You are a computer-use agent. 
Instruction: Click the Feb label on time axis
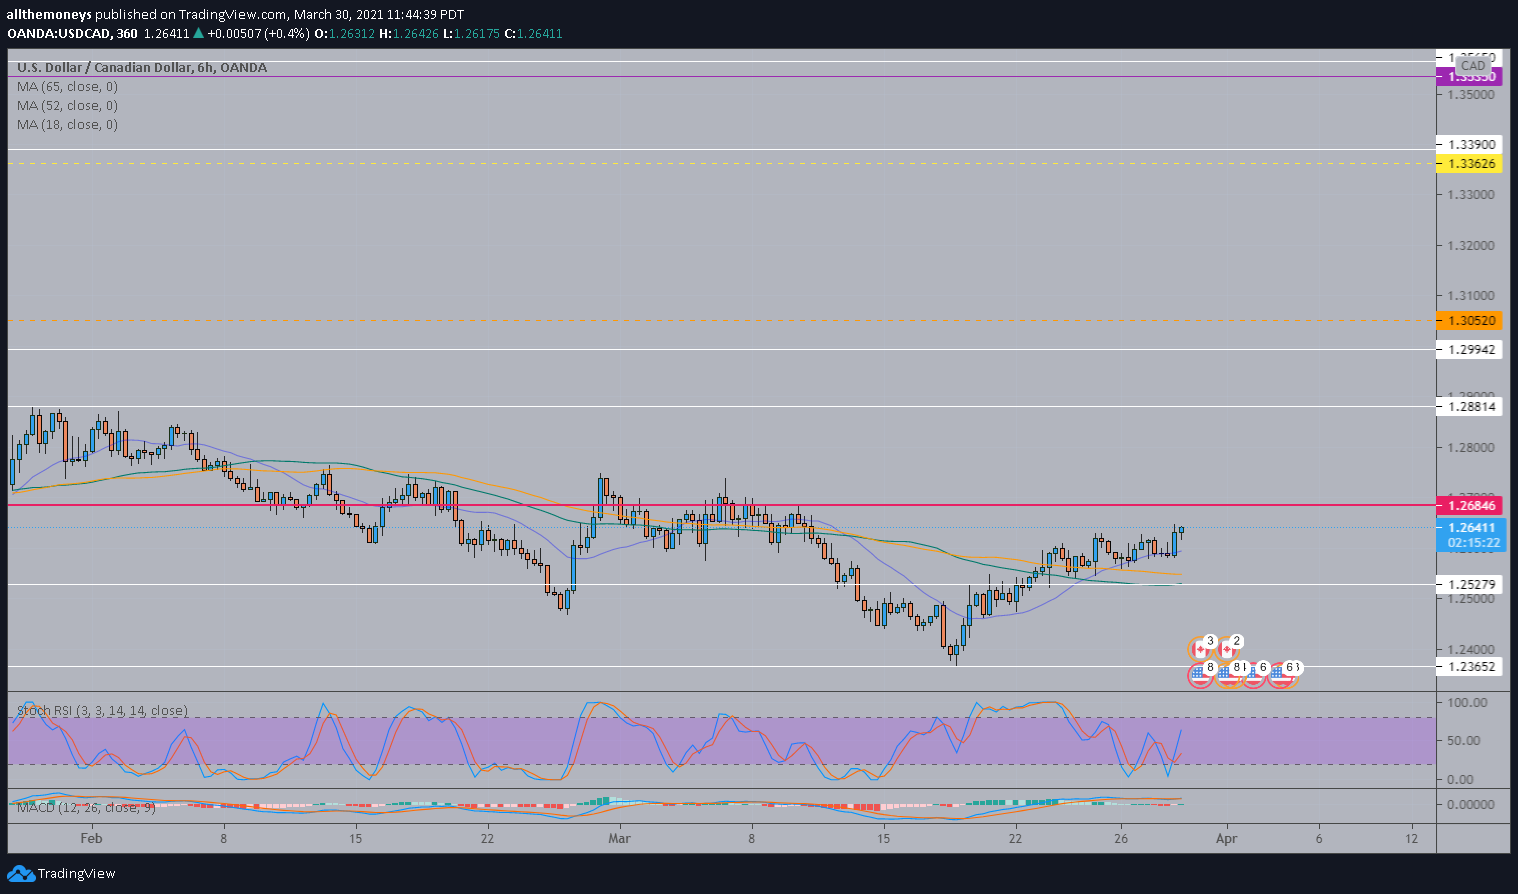(91, 838)
